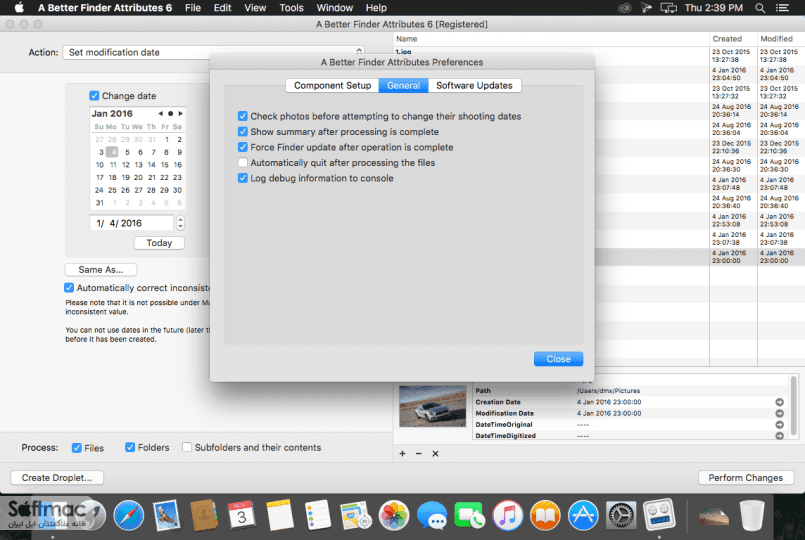Open Messages in the Dock
805x540 pixels.
coord(432,515)
